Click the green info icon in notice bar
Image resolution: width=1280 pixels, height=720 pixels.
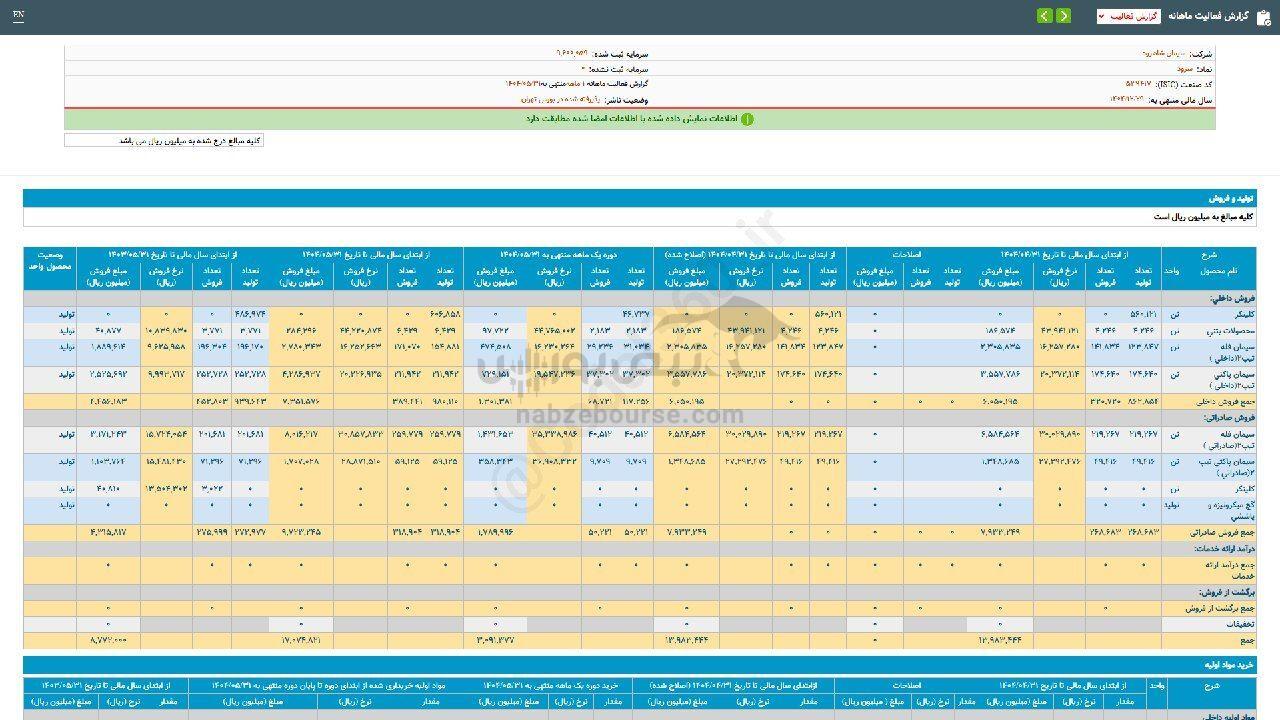click(747, 119)
